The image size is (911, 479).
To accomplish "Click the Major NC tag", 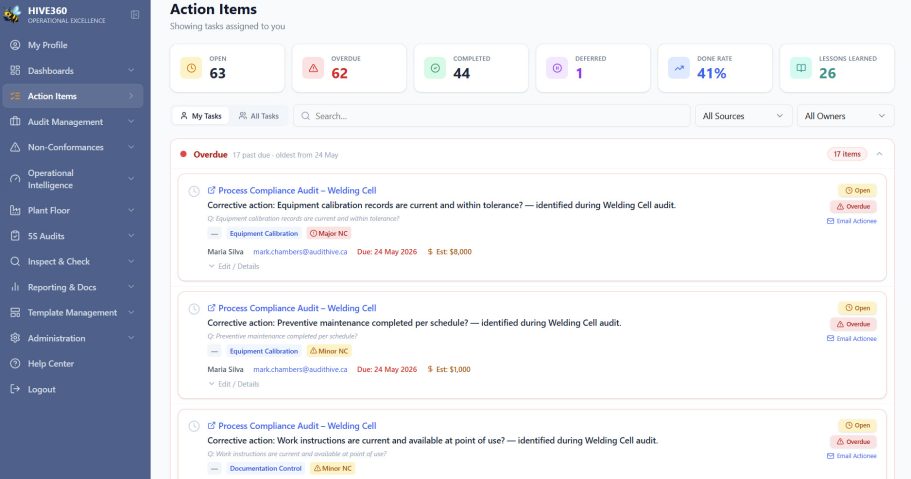I will tap(329, 233).
